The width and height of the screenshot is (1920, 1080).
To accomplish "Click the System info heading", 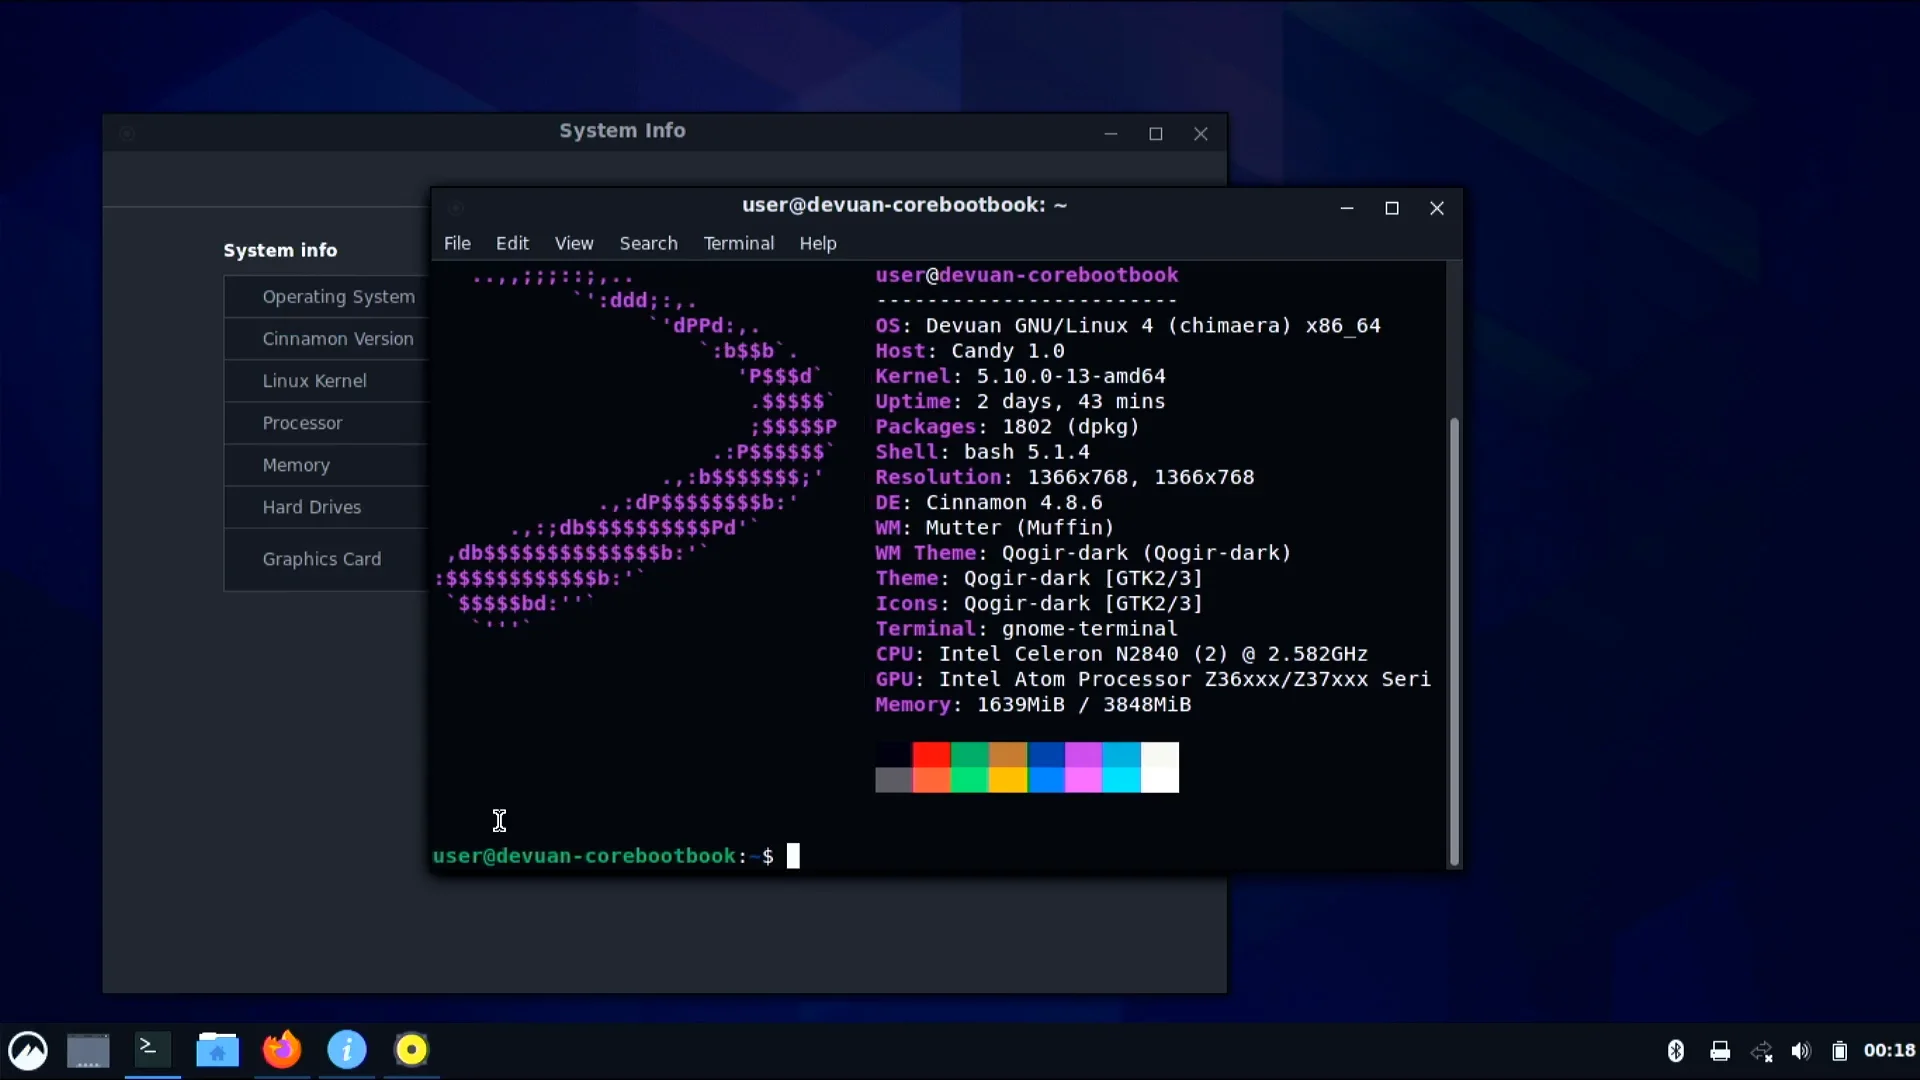I will click(280, 250).
